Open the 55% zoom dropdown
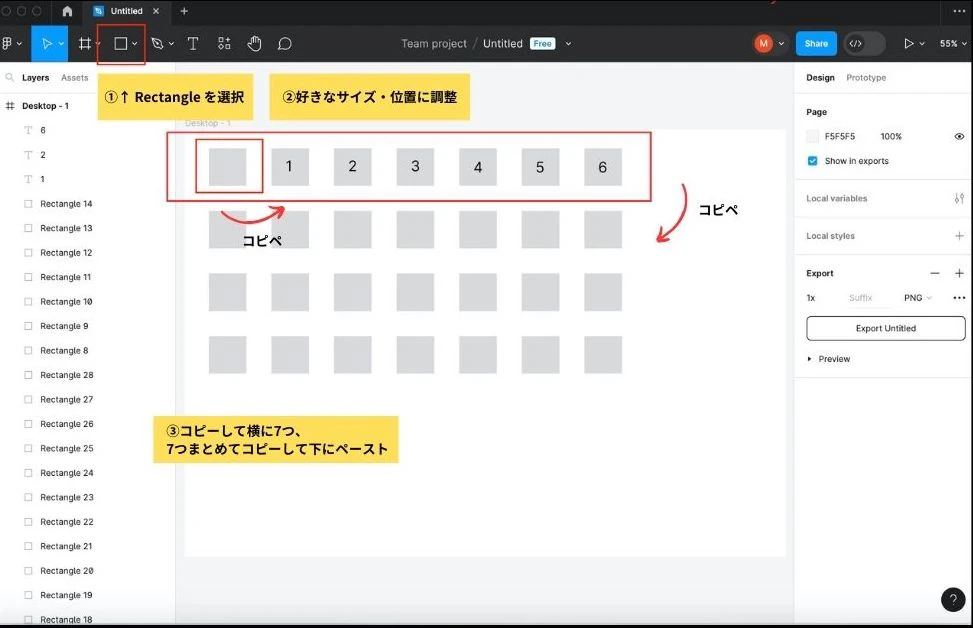 (x=953, y=43)
